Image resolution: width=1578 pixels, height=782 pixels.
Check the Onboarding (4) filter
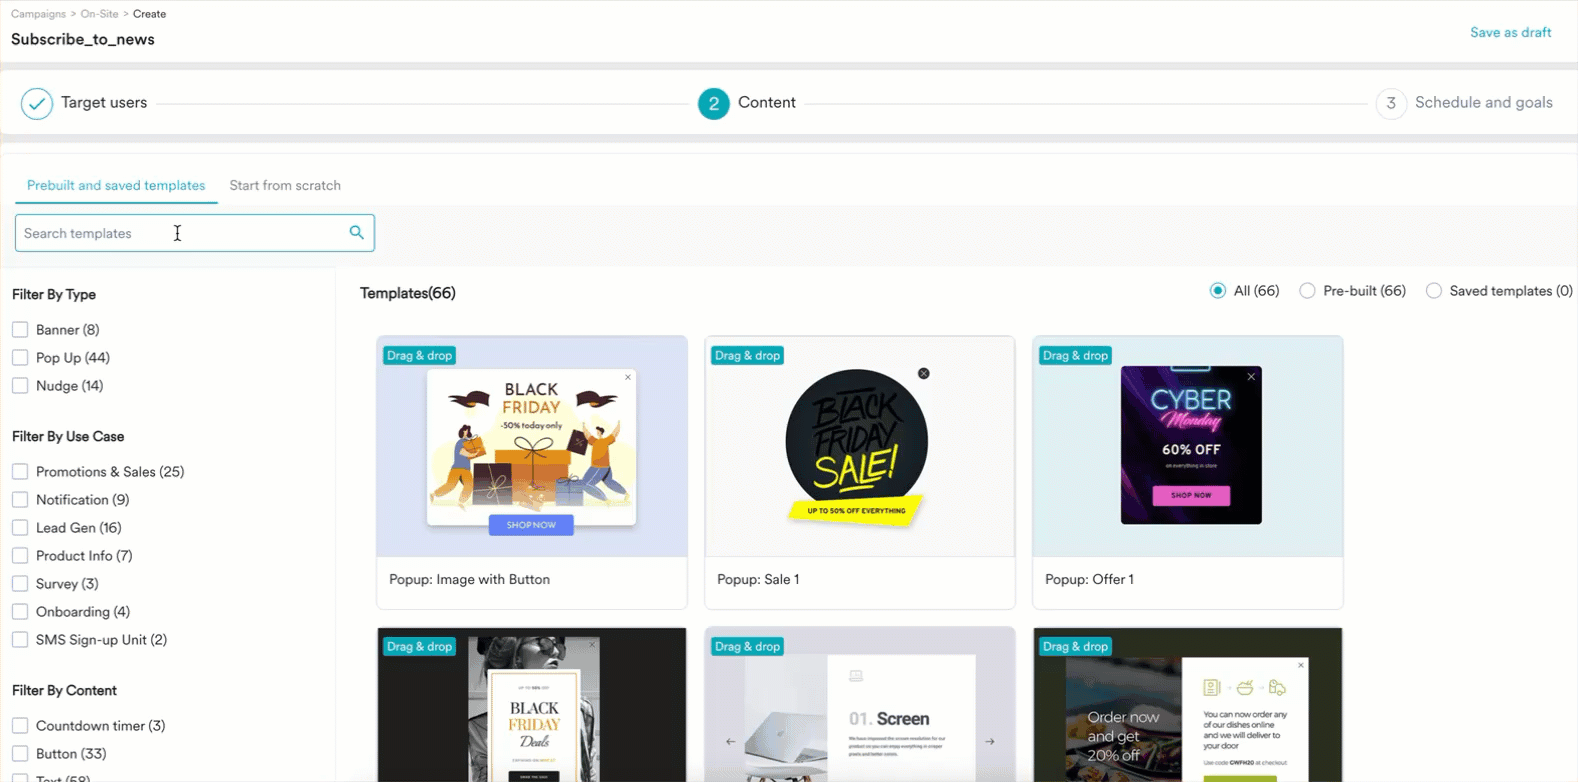coord(20,611)
